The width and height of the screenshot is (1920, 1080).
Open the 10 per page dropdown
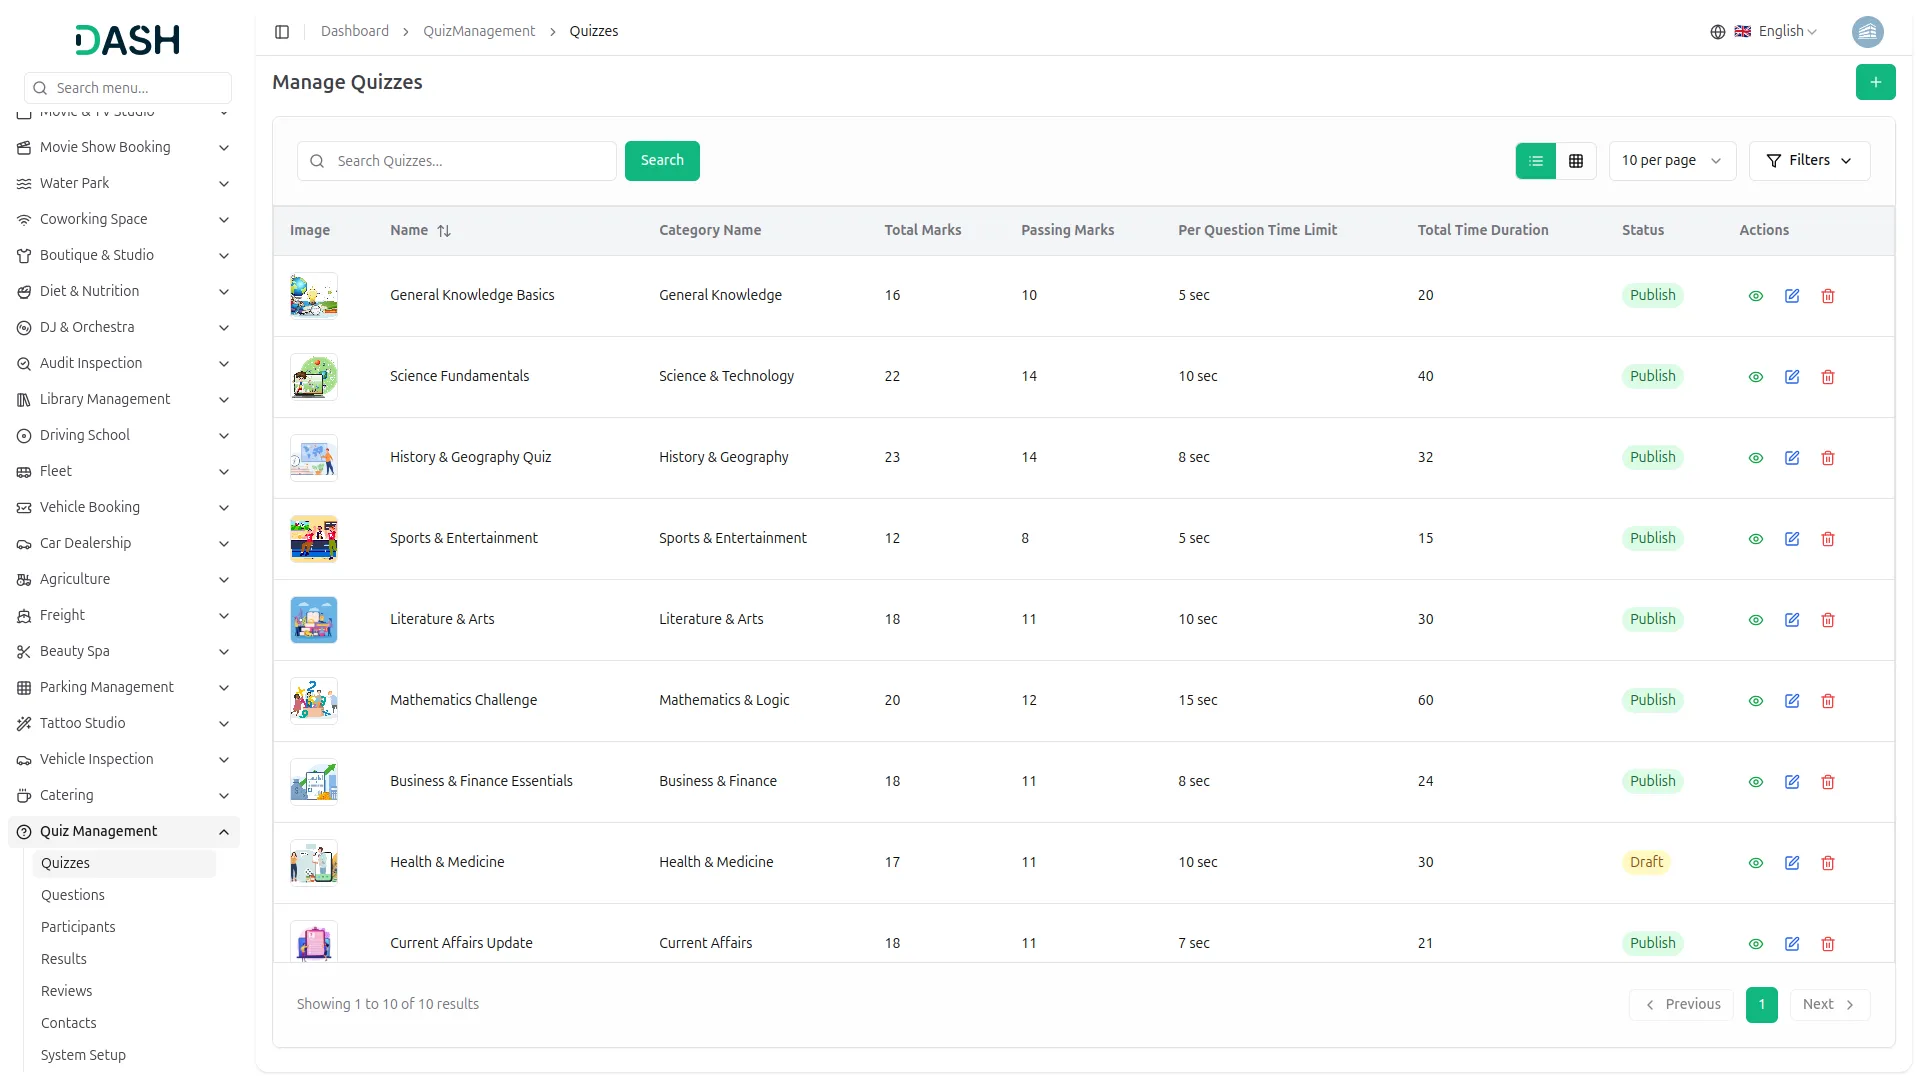[x=1671, y=161]
